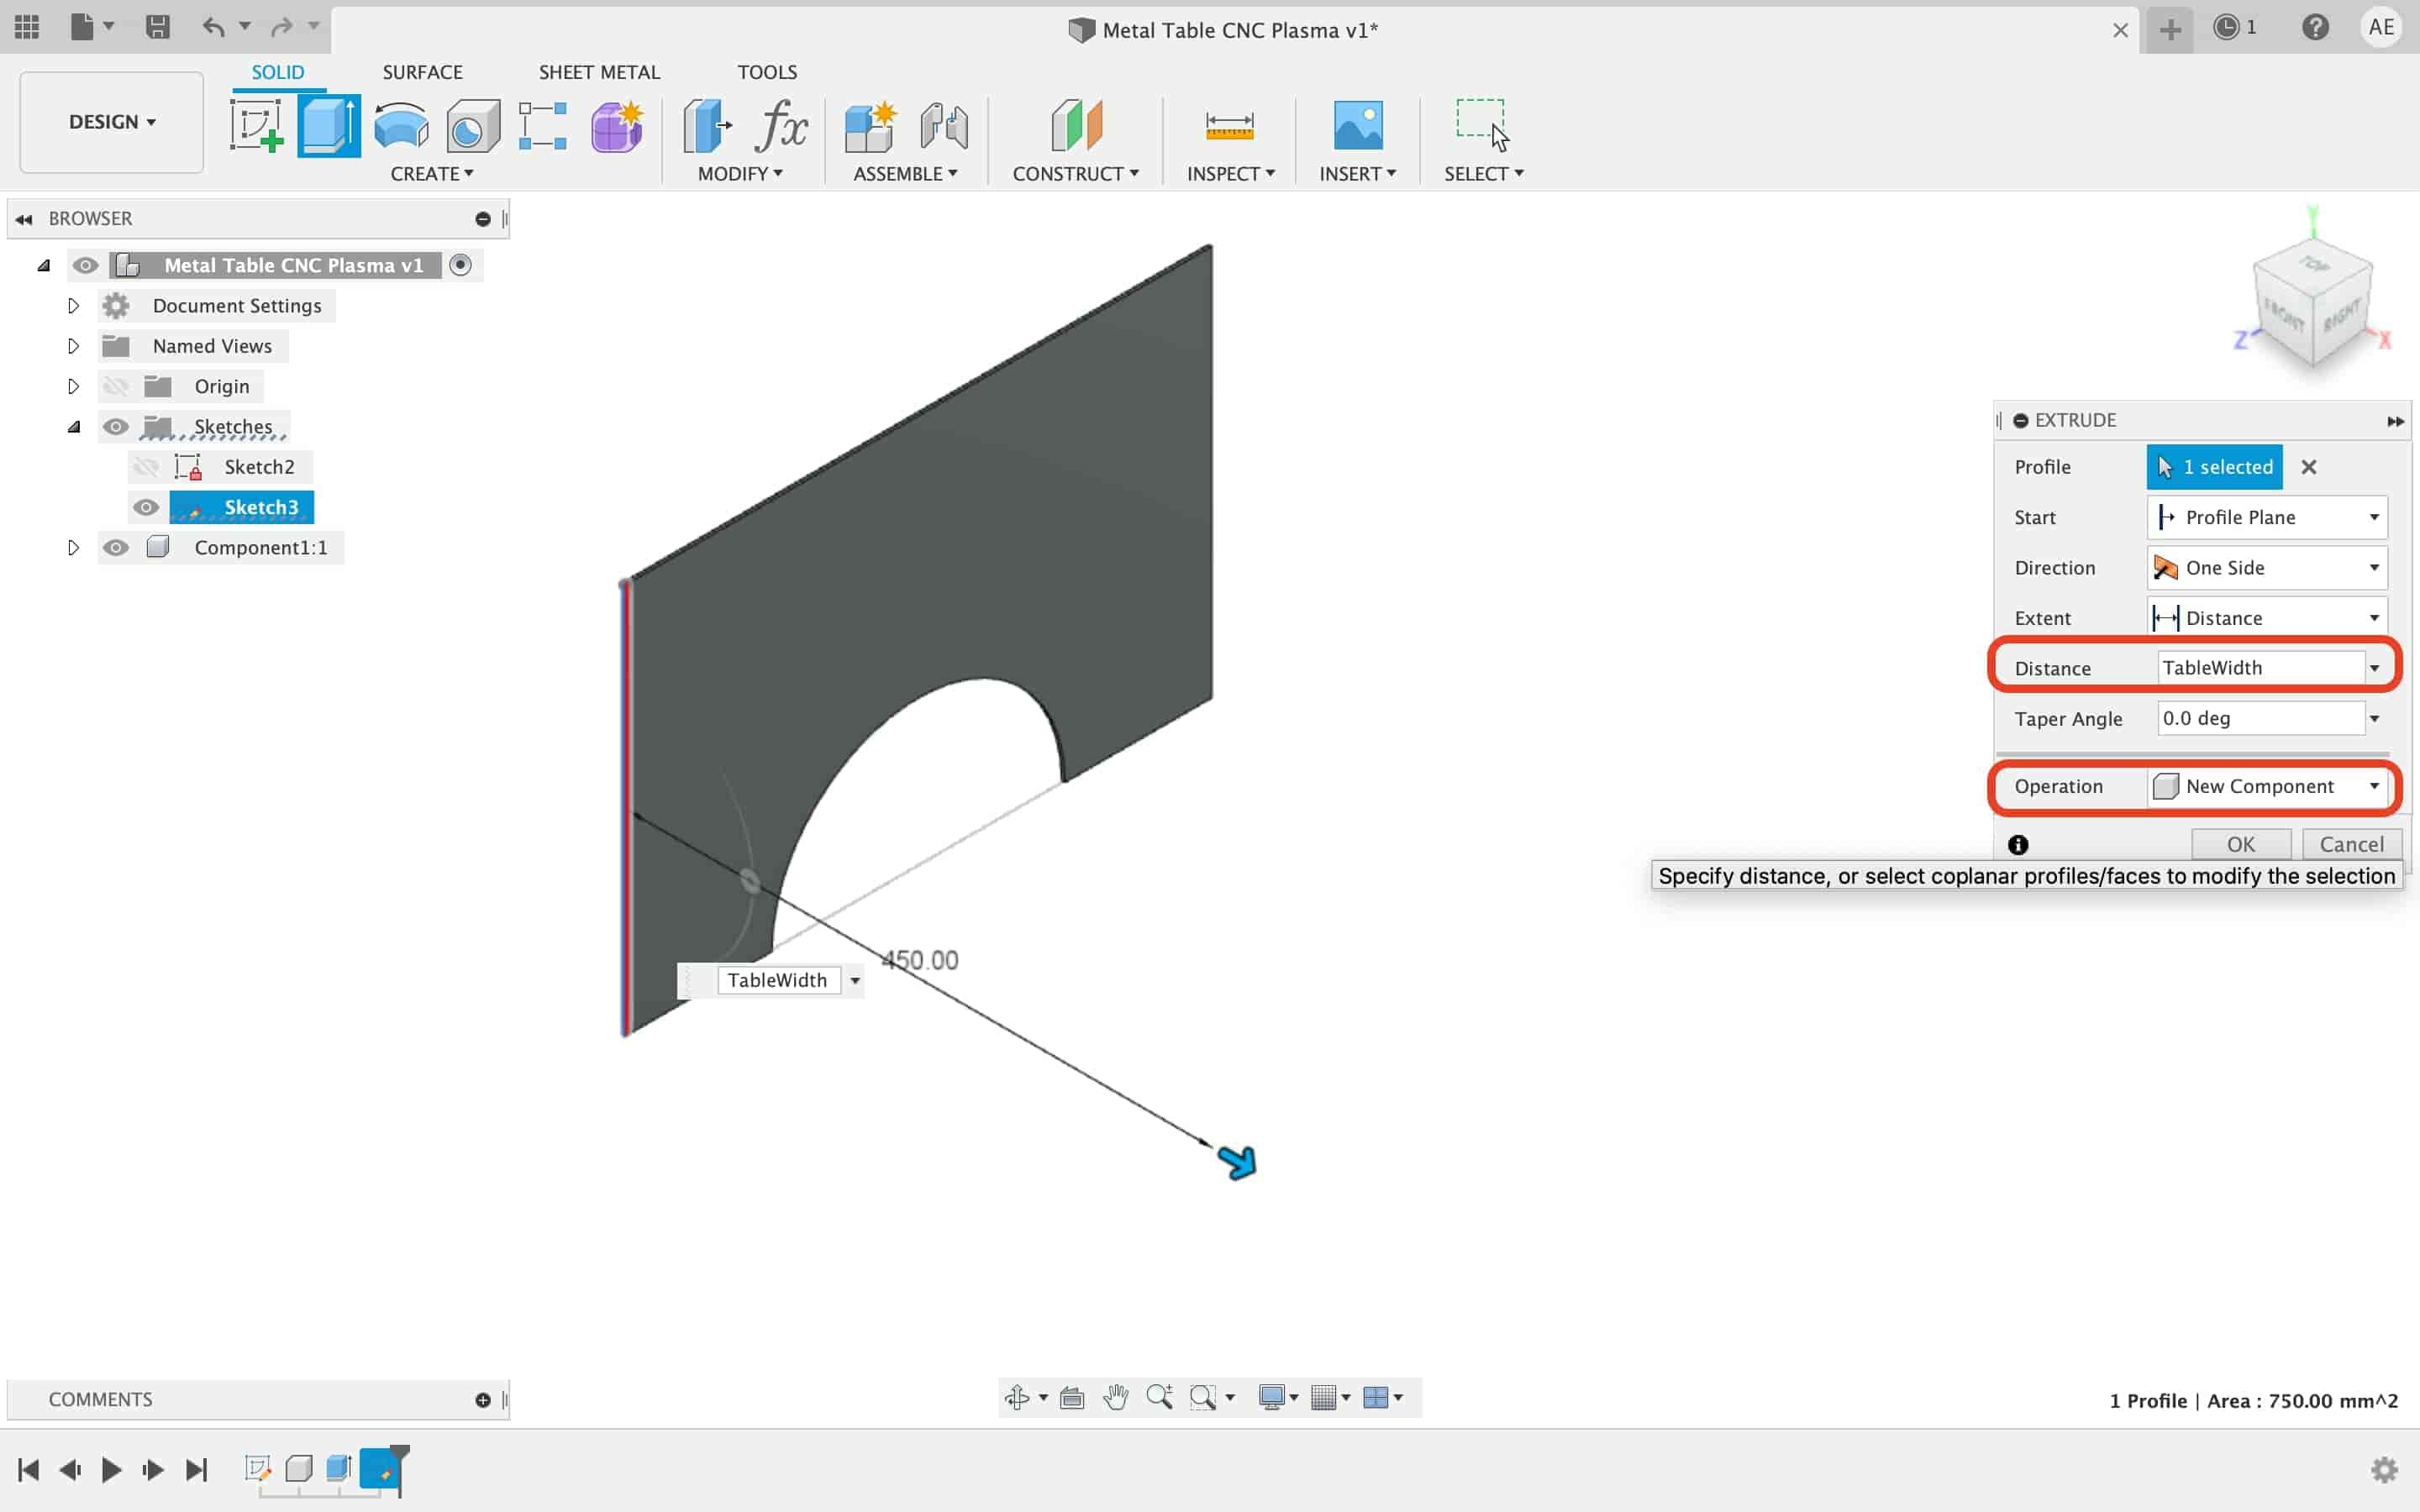Screen dimensions: 2420x1512
Task: Select the Measure tool
Action: 1229,126
